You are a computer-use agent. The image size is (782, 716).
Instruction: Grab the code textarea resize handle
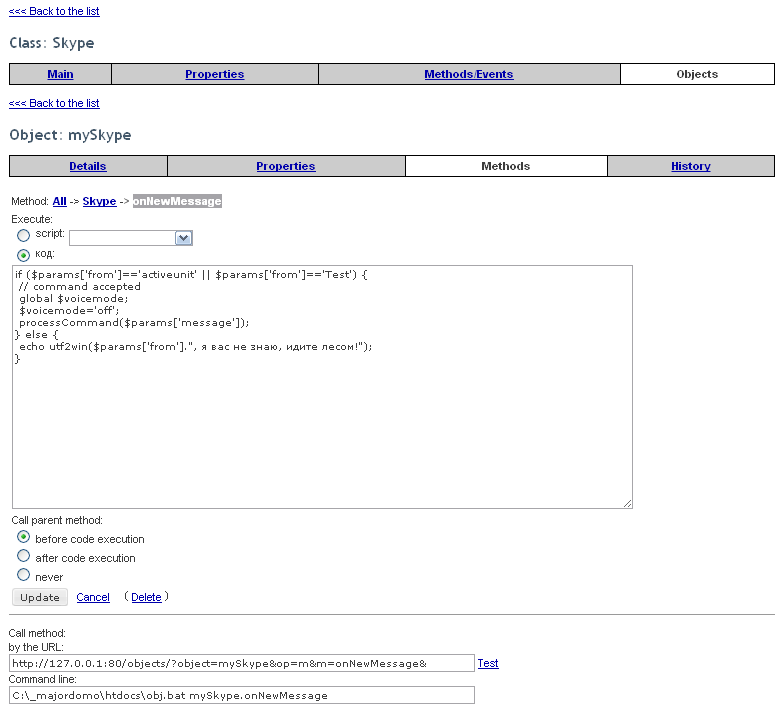627,504
